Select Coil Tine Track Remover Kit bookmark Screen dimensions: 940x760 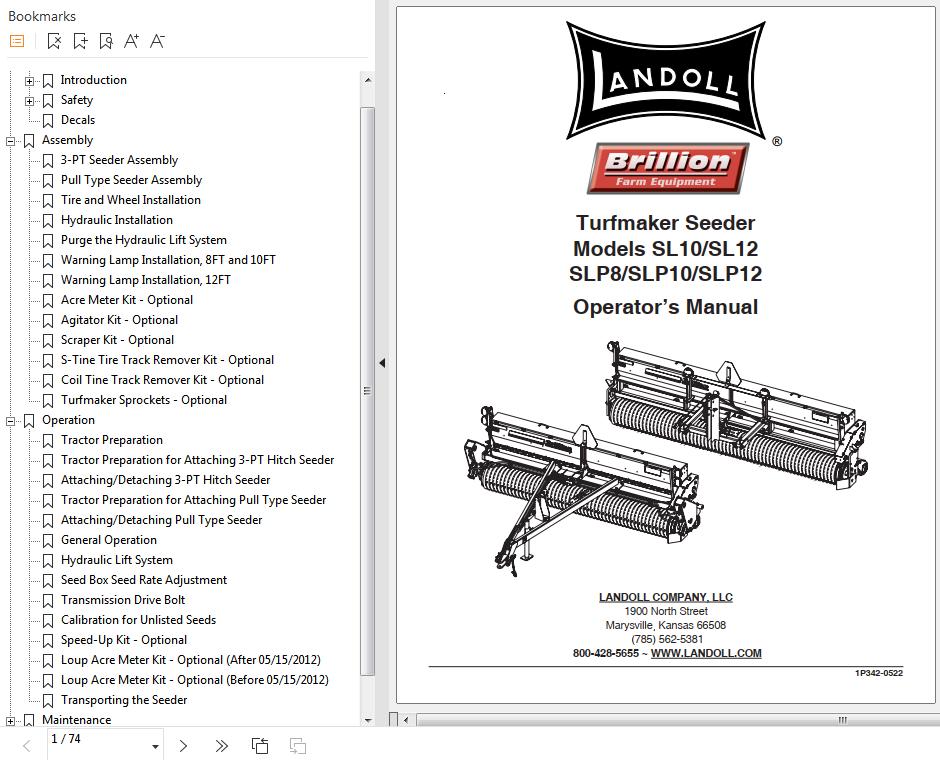click(162, 380)
